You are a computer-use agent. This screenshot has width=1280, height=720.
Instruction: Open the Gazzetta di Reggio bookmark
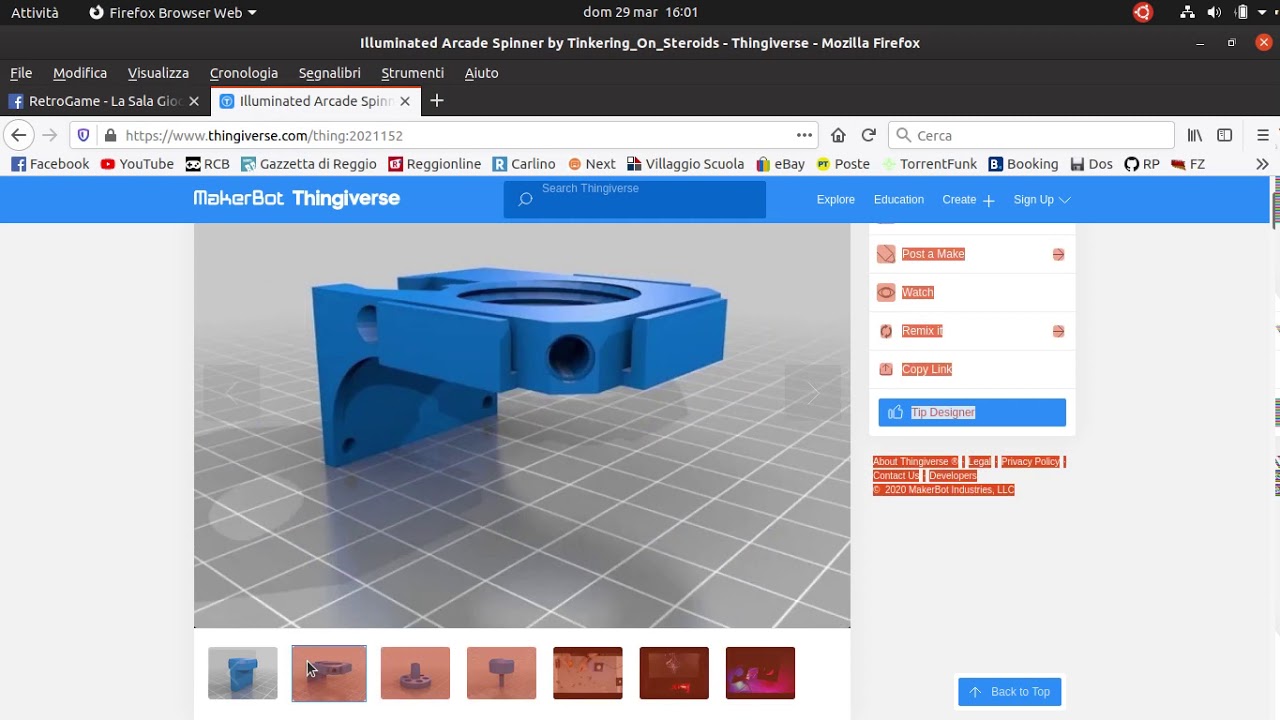point(309,164)
